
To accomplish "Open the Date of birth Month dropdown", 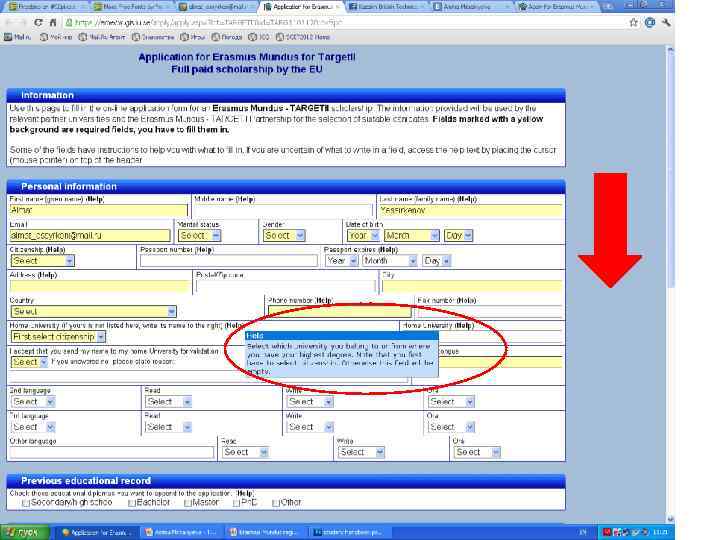I will [412, 236].
